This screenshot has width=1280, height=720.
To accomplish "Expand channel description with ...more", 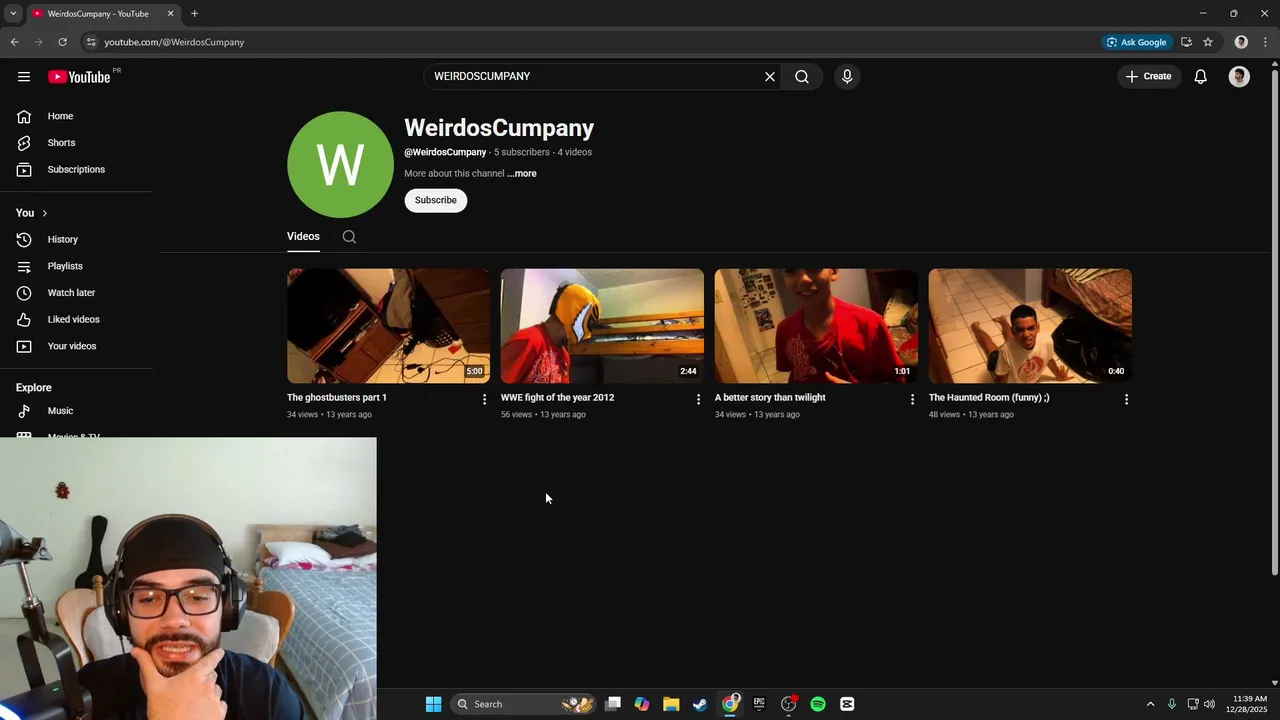I will (522, 174).
